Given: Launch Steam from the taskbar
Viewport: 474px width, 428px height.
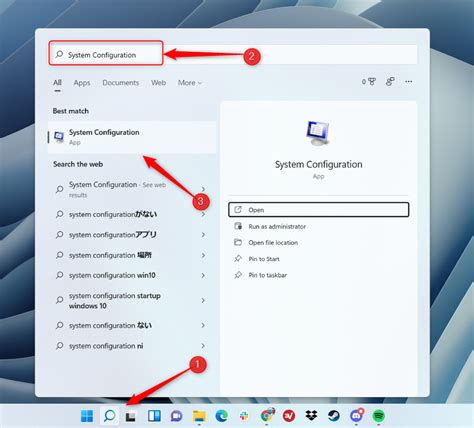Looking at the screenshot, I should coord(334,416).
